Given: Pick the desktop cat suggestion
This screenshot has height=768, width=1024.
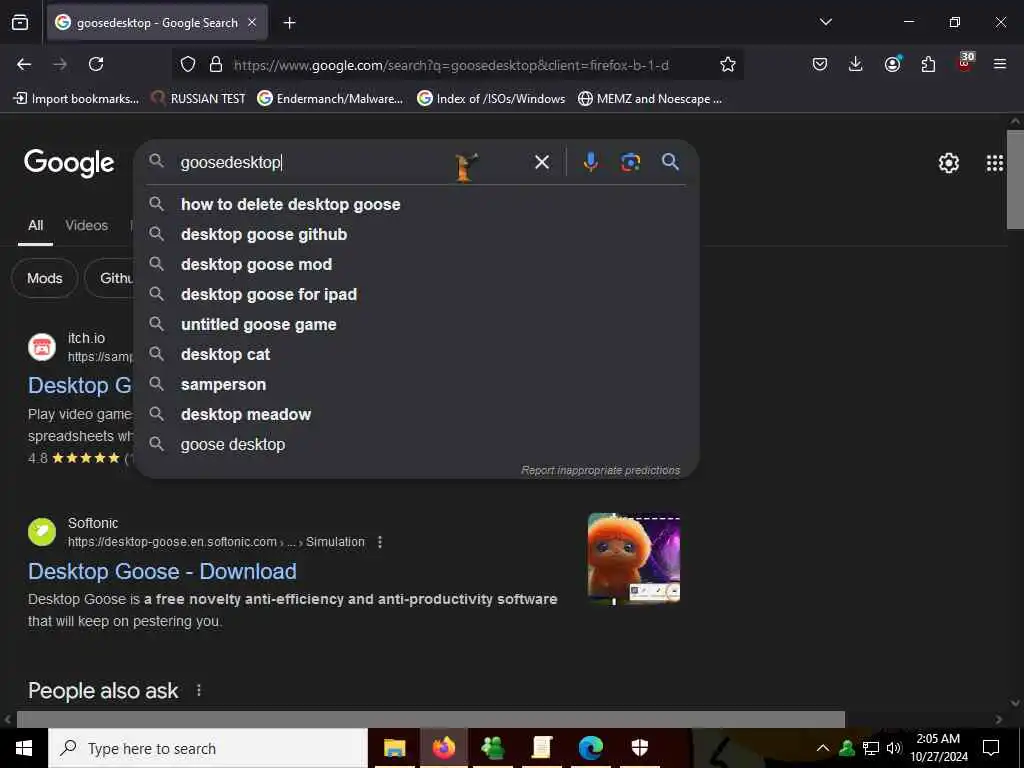Looking at the screenshot, I should point(416,355).
